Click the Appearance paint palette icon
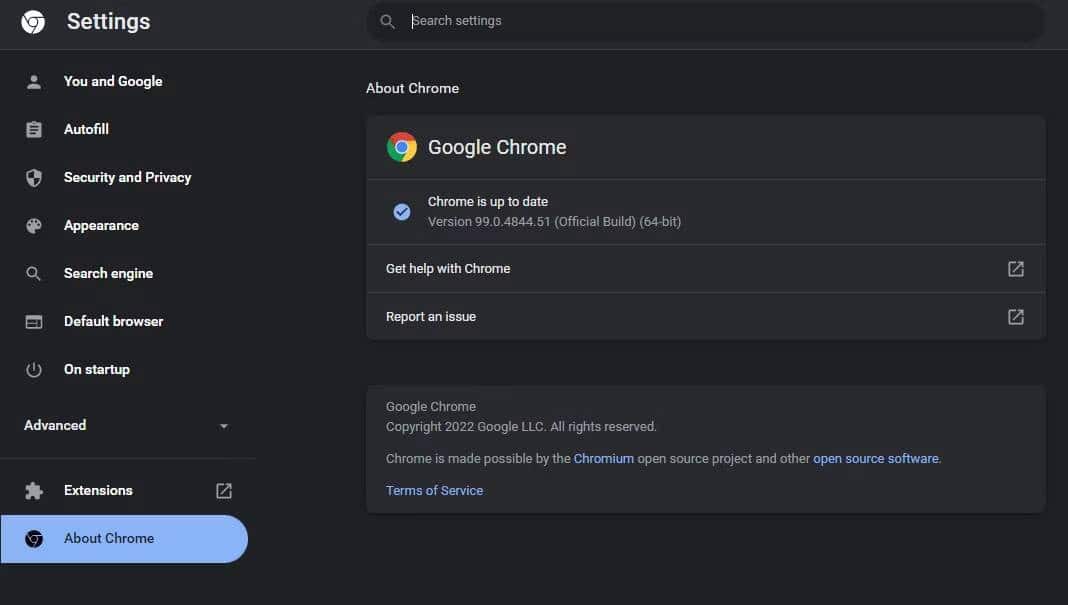 pyautogui.click(x=34, y=225)
